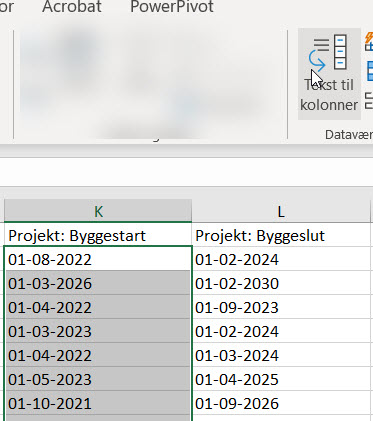Image resolution: width=373 pixels, height=421 pixels.
Task: Click the cell showing 01-03-2023
Action: coord(98,331)
